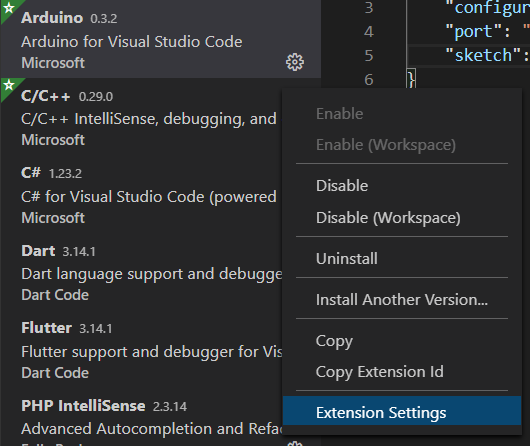The width and height of the screenshot is (530, 446).
Task: Click 'Arduino for Visual Studio Code' description
Action: tap(131, 42)
